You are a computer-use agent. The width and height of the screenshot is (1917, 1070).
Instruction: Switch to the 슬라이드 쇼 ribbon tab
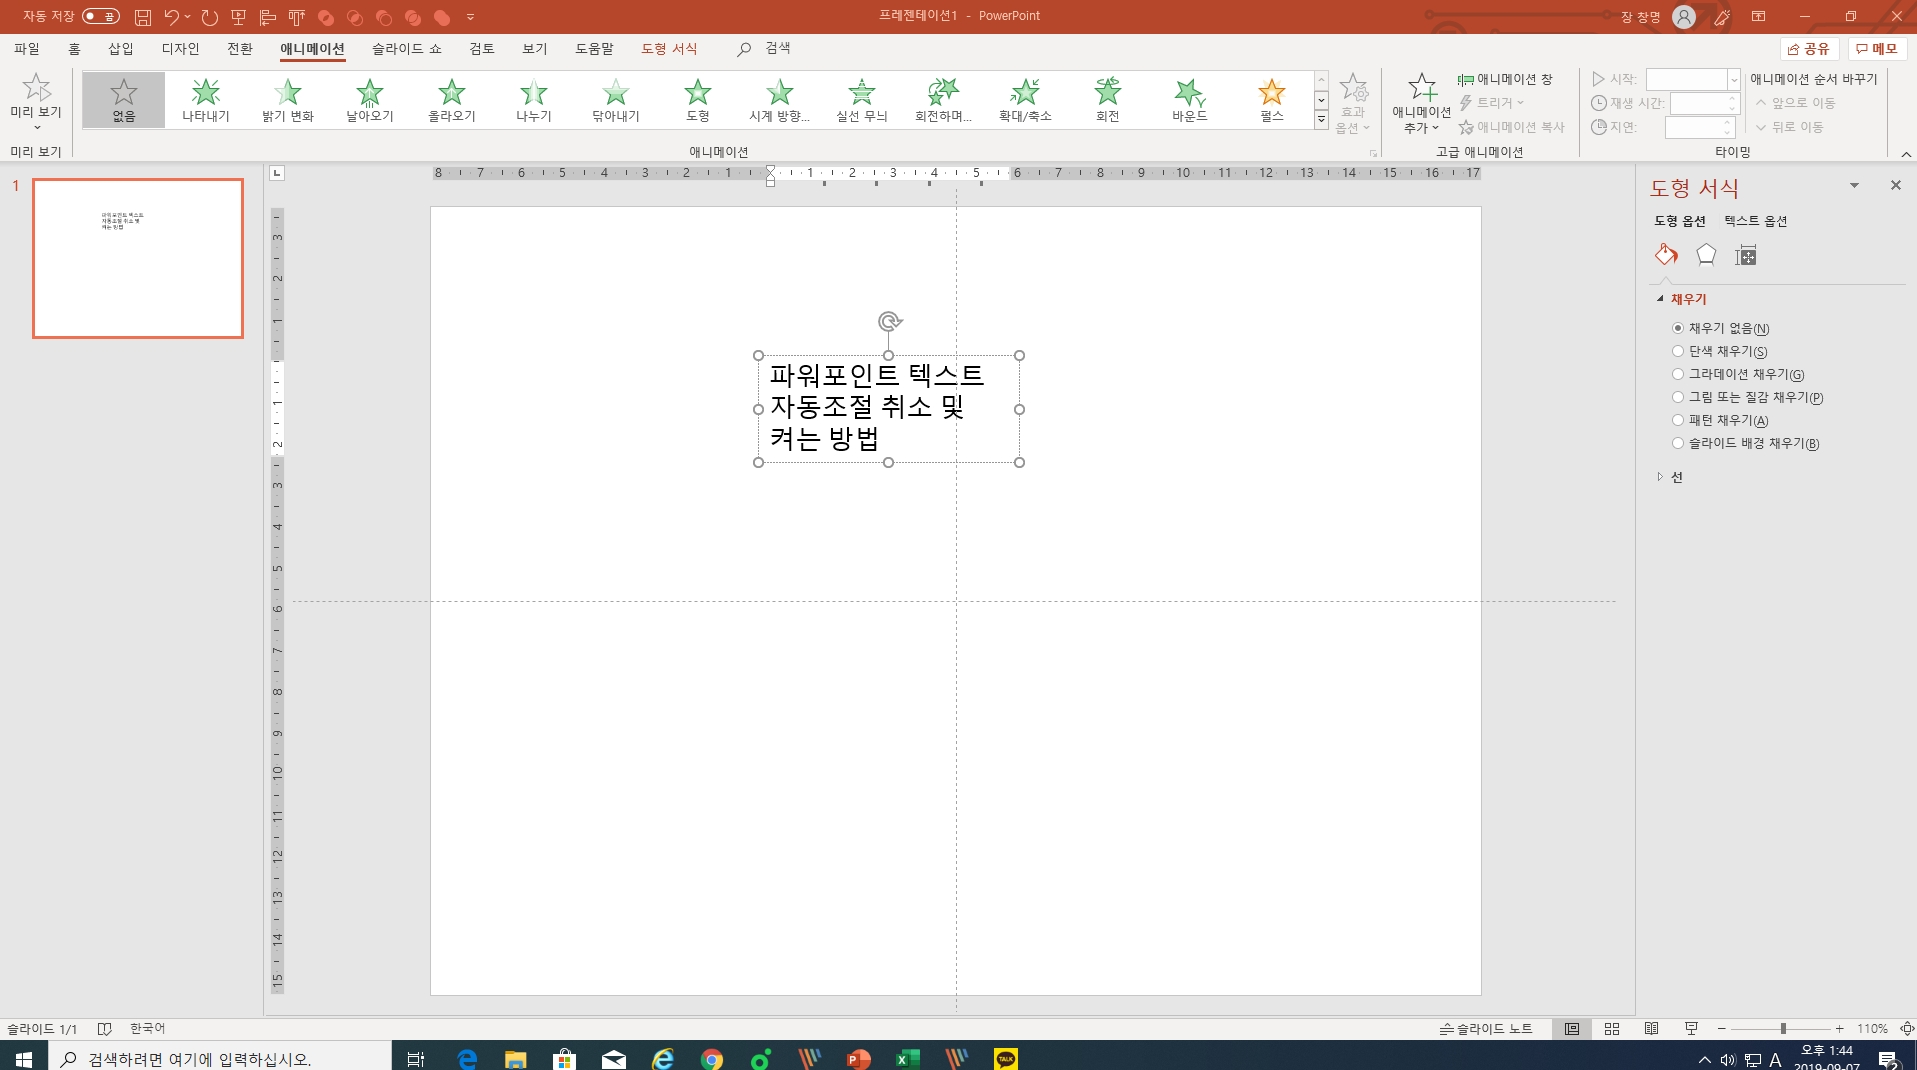coord(407,49)
